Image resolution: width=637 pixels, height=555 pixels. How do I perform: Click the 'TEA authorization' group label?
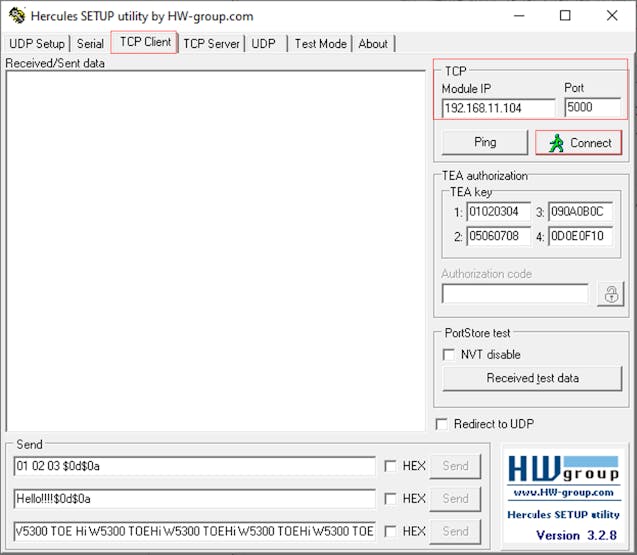coord(485,176)
